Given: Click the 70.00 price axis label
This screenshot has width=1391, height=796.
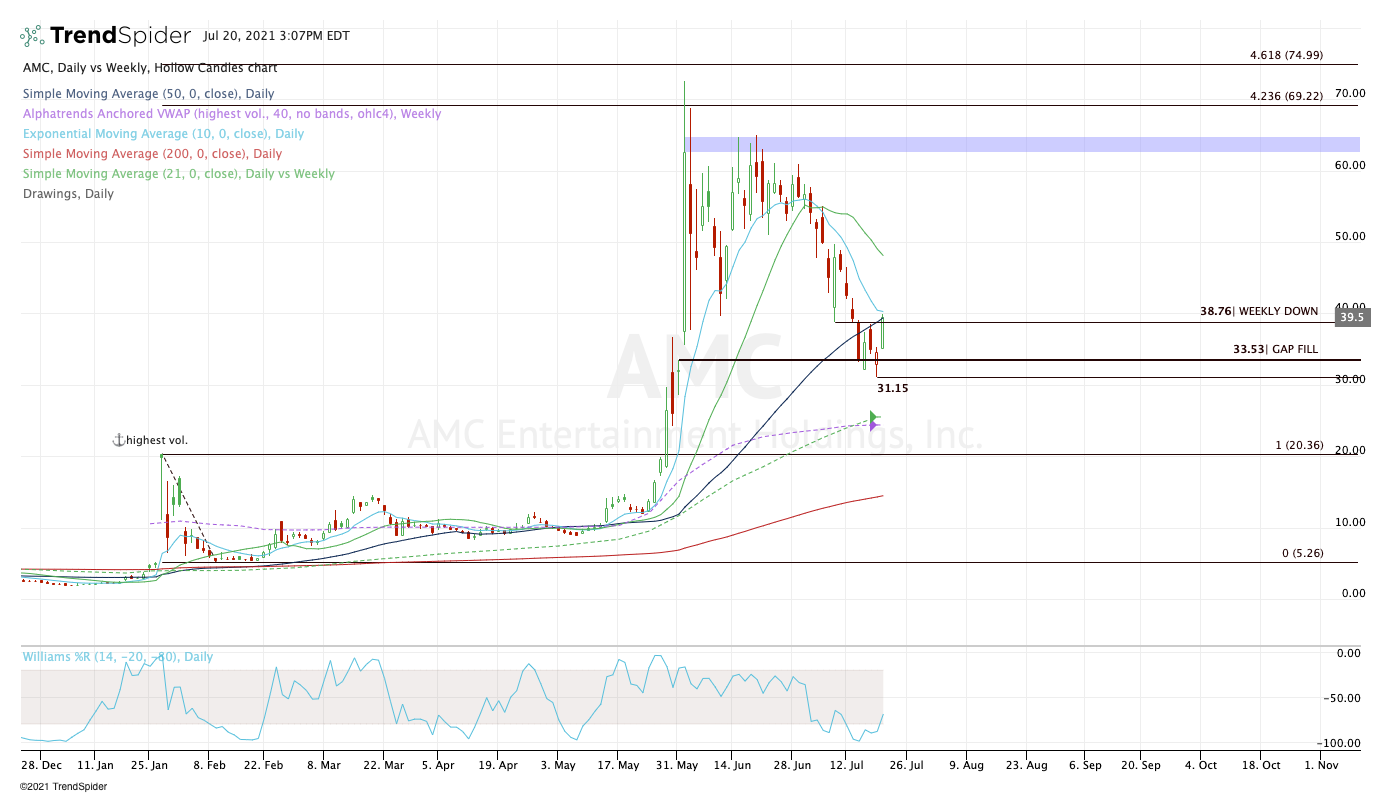Looking at the screenshot, I should (1351, 93).
